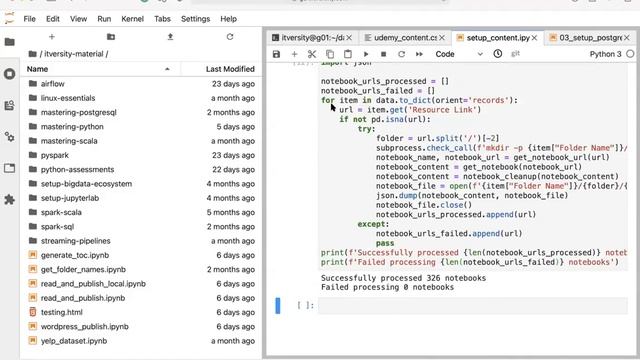Click the Python 3 kernel name
This screenshot has width=640, height=360.
[605, 54]
